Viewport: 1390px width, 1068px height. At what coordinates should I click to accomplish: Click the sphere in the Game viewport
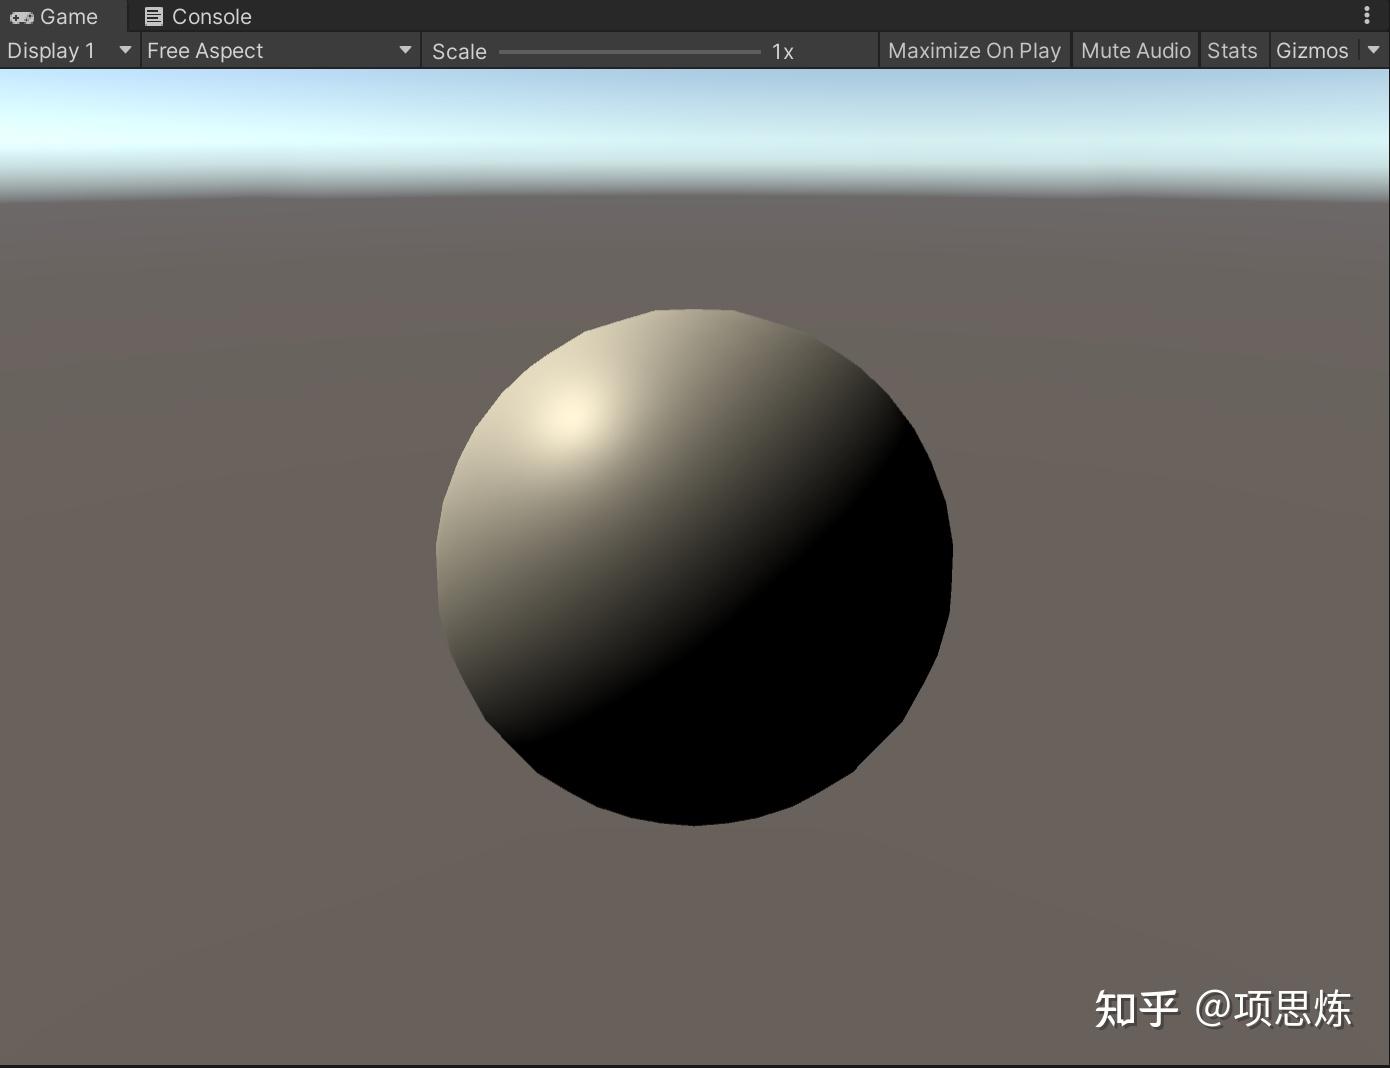pyautogui.click(x=693, y=565)
